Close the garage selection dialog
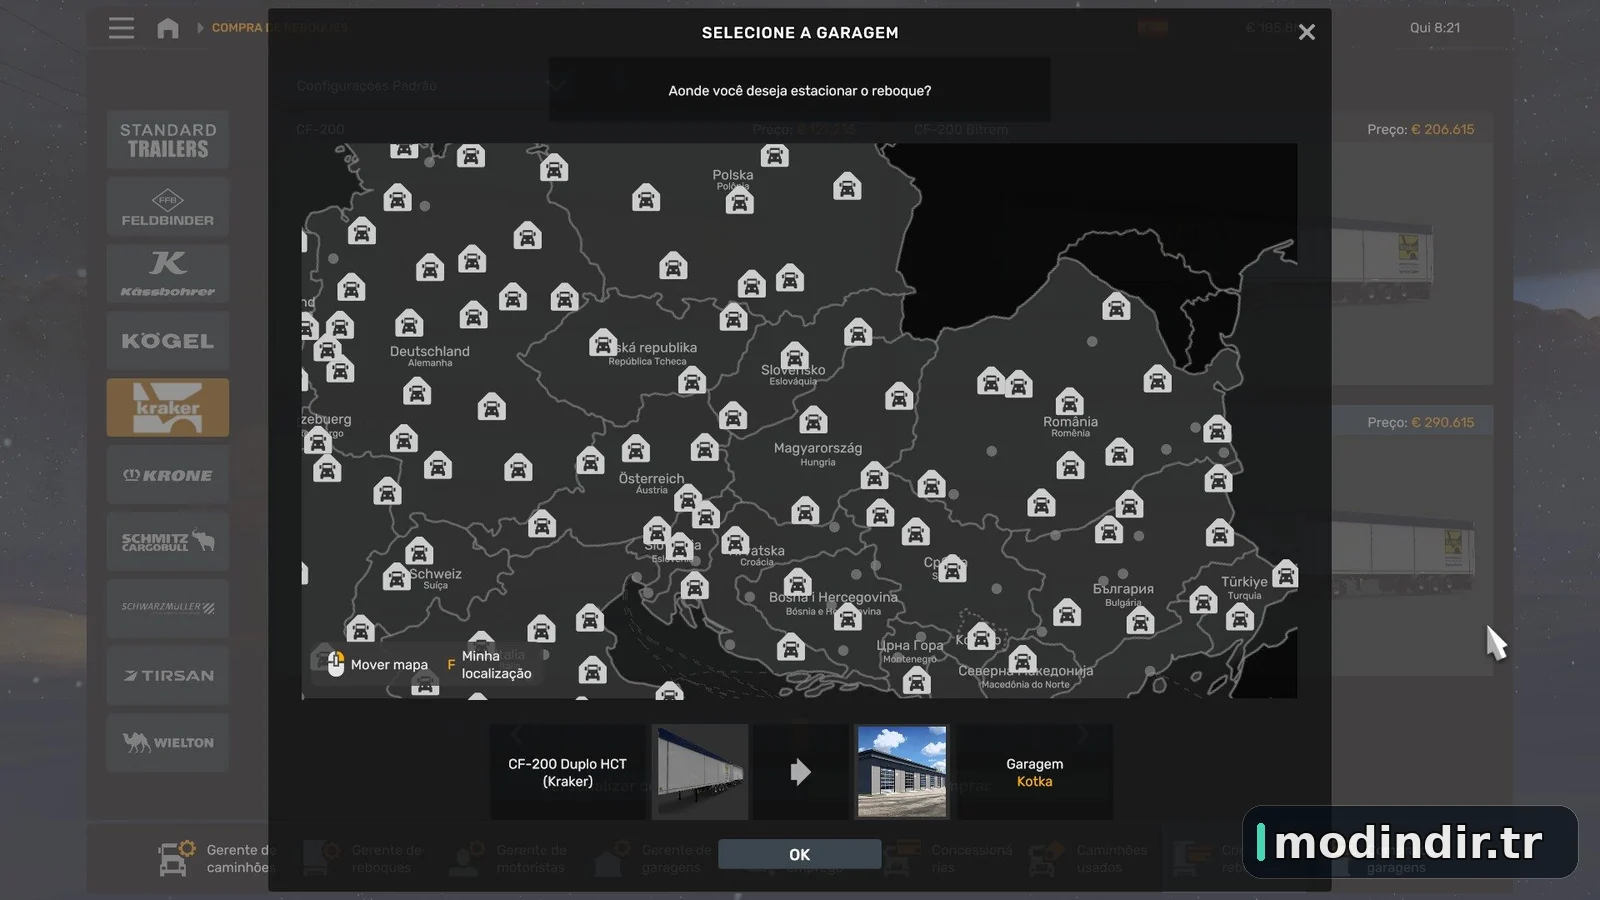 point(1306,33)
